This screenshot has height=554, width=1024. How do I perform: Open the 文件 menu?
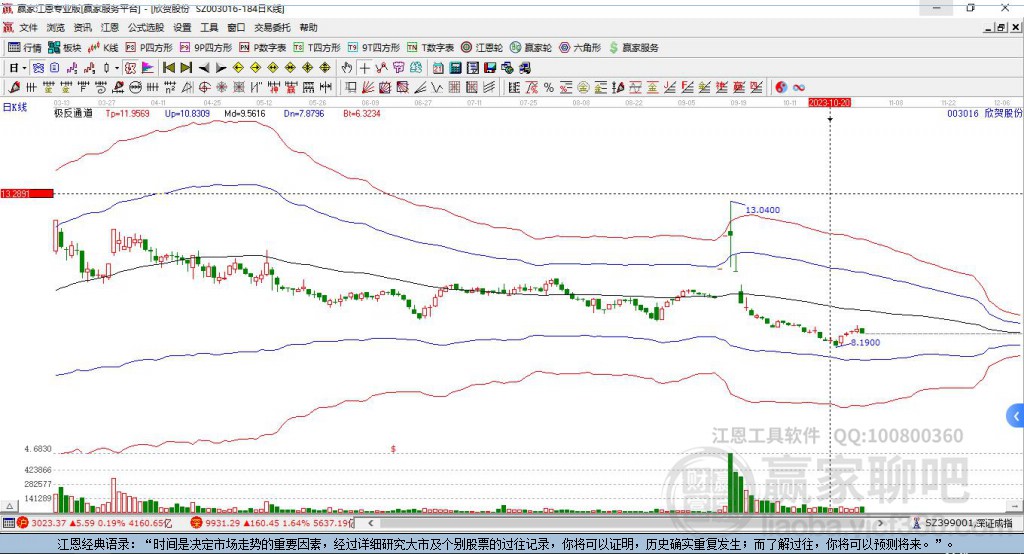(x=29, y=27)
